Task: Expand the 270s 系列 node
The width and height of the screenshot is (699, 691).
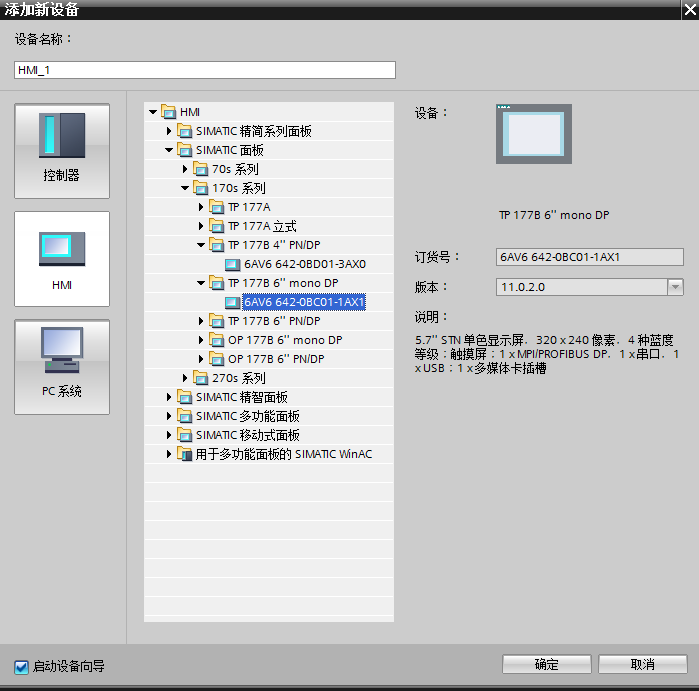Action: tap(185, 378)
